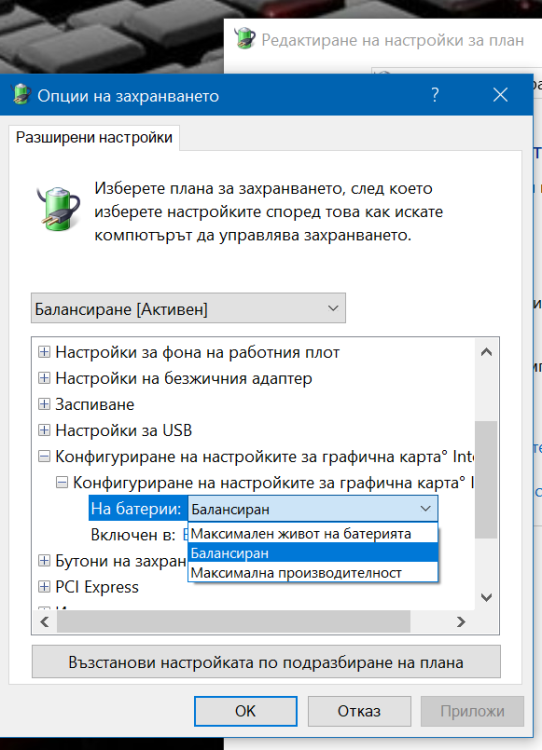This screenshot has width=542, height=750.
Task: Click the battery icon beside Редактиране на настройки
Action: click(244, 38)
